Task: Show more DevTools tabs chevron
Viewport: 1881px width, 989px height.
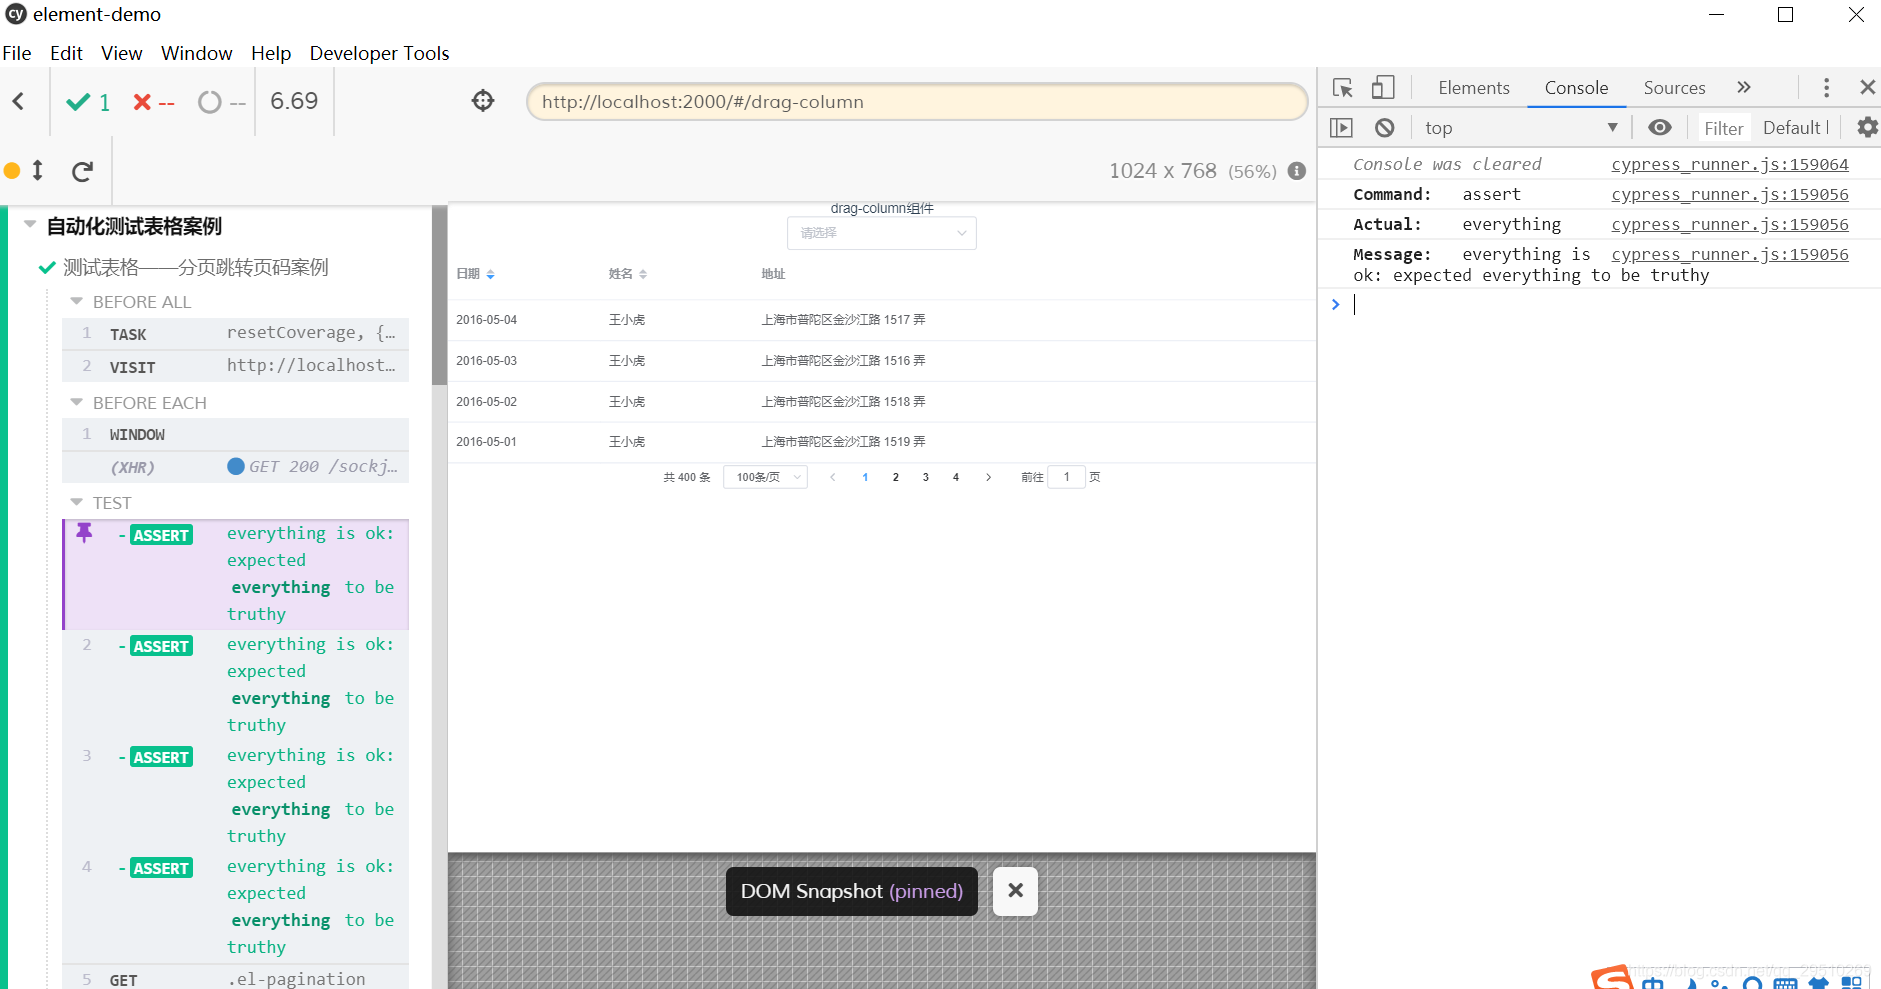Action: tap(1744, 88)
